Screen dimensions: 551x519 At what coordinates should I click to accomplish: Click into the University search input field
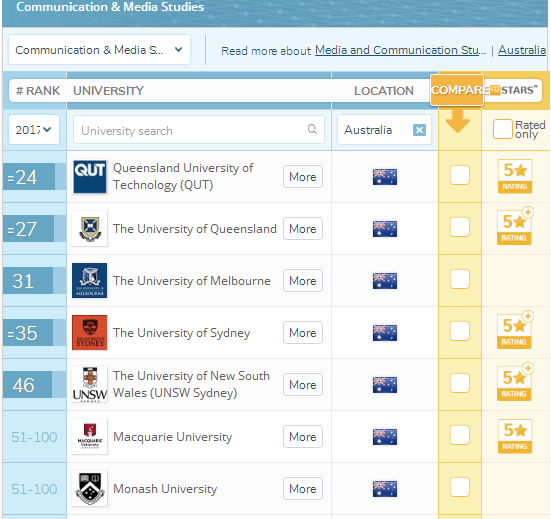tap(199, 130)
